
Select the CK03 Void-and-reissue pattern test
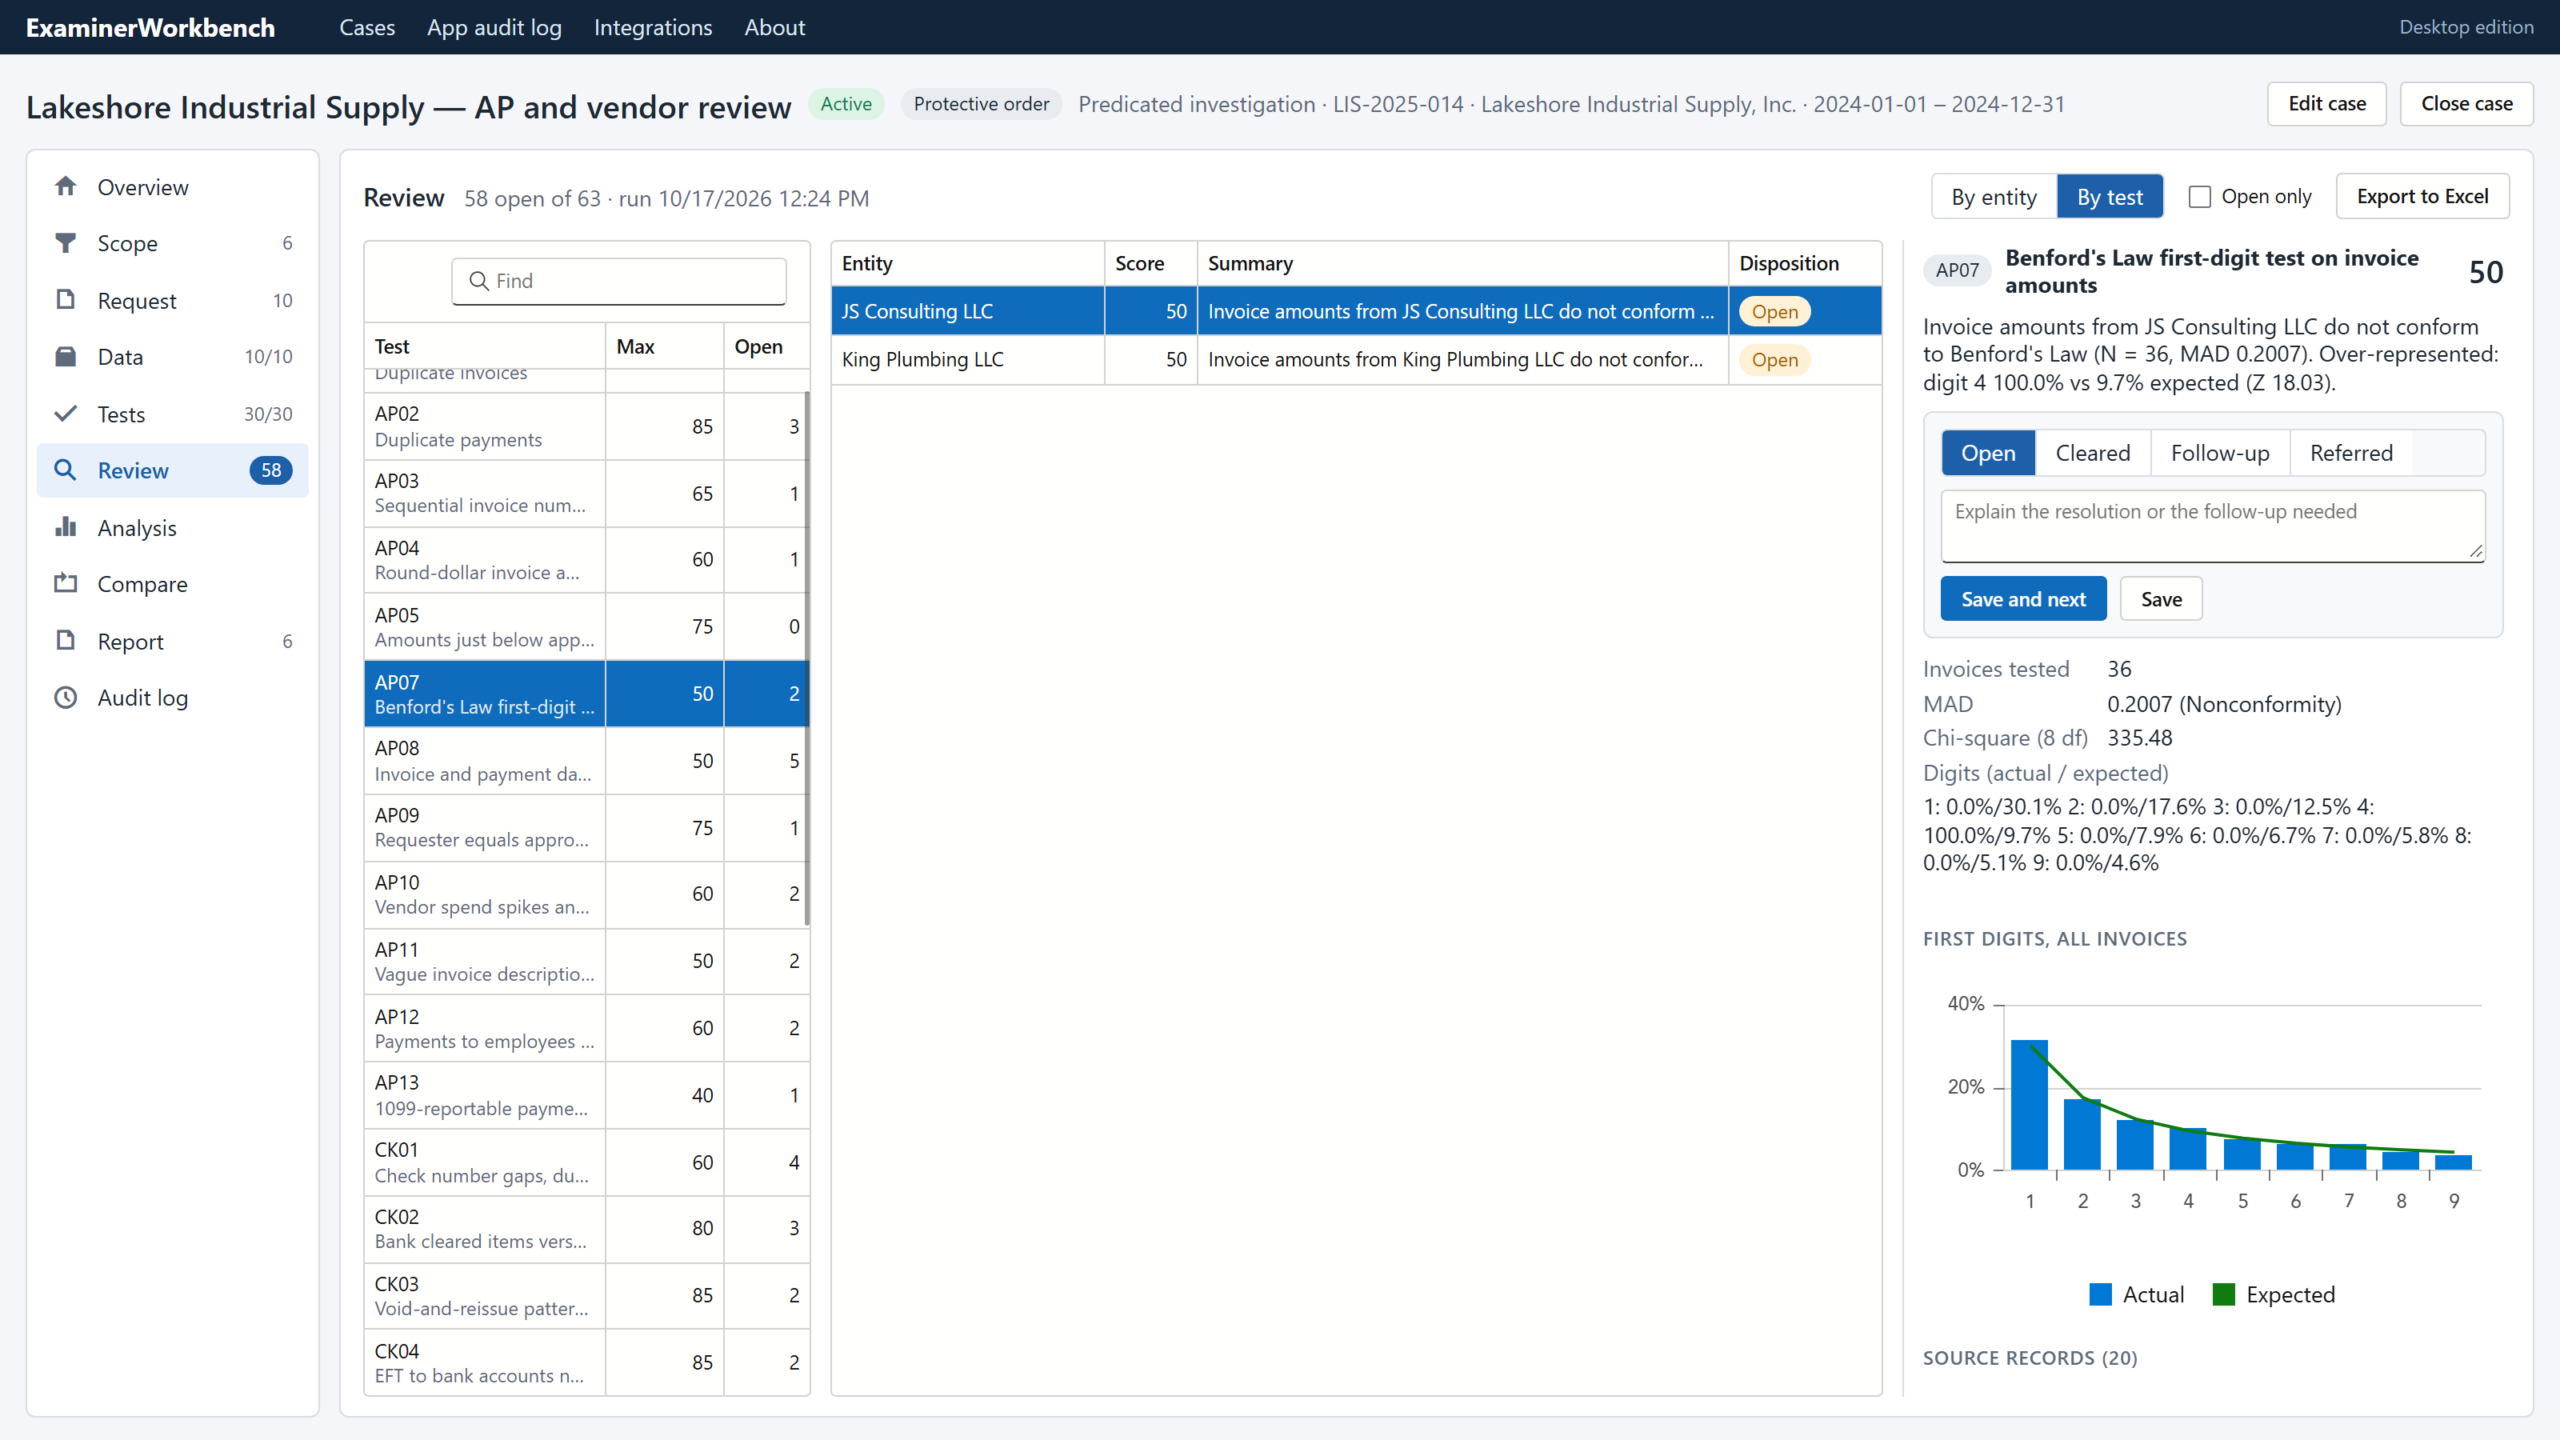pos(587,1295)
